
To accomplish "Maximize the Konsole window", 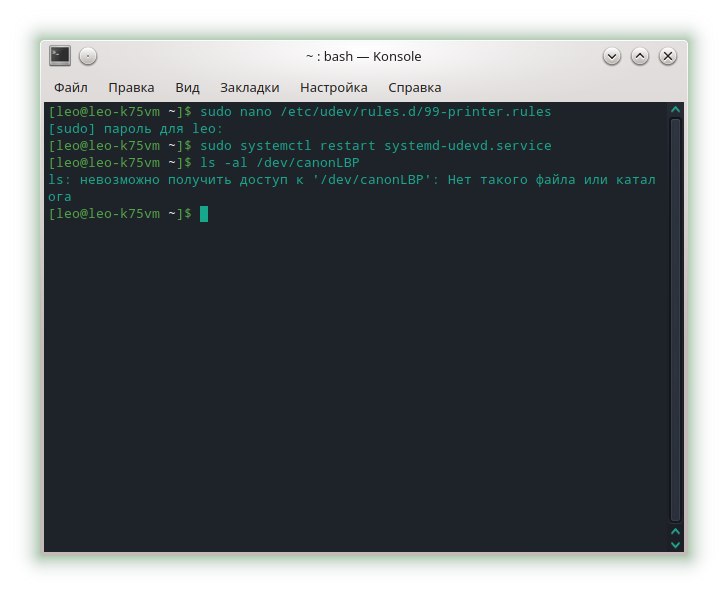I will click(639, 57).
